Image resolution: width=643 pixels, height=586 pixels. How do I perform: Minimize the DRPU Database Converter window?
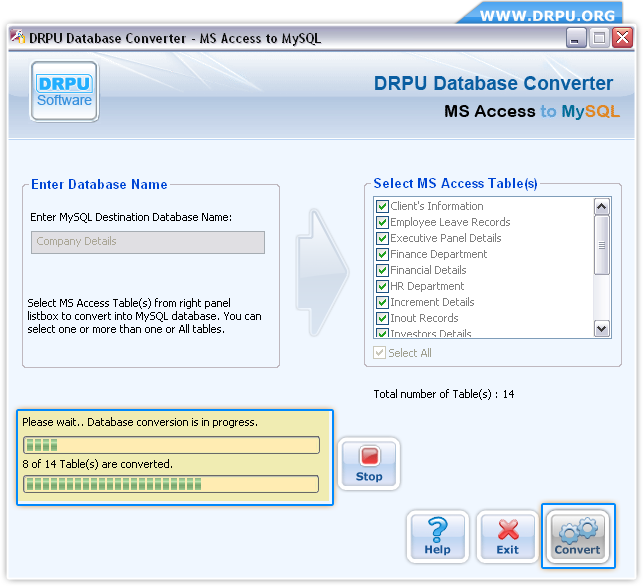(x=575, y=38)
